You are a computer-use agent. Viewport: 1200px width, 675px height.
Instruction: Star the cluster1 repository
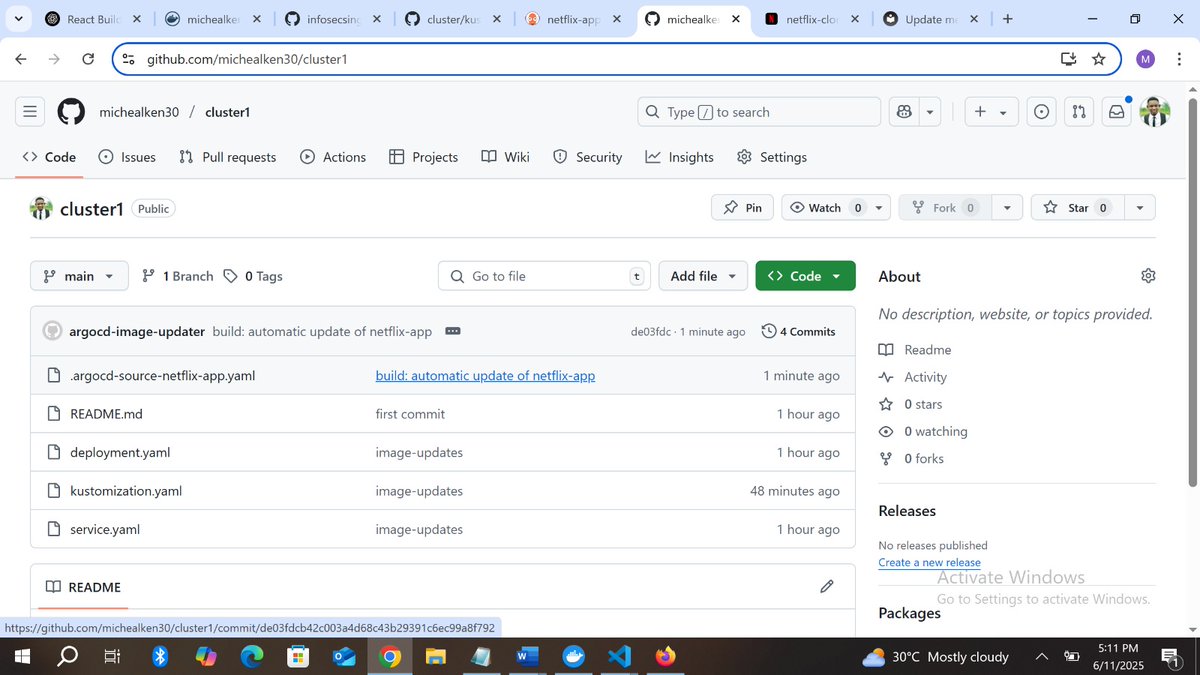click(1077, 208)
